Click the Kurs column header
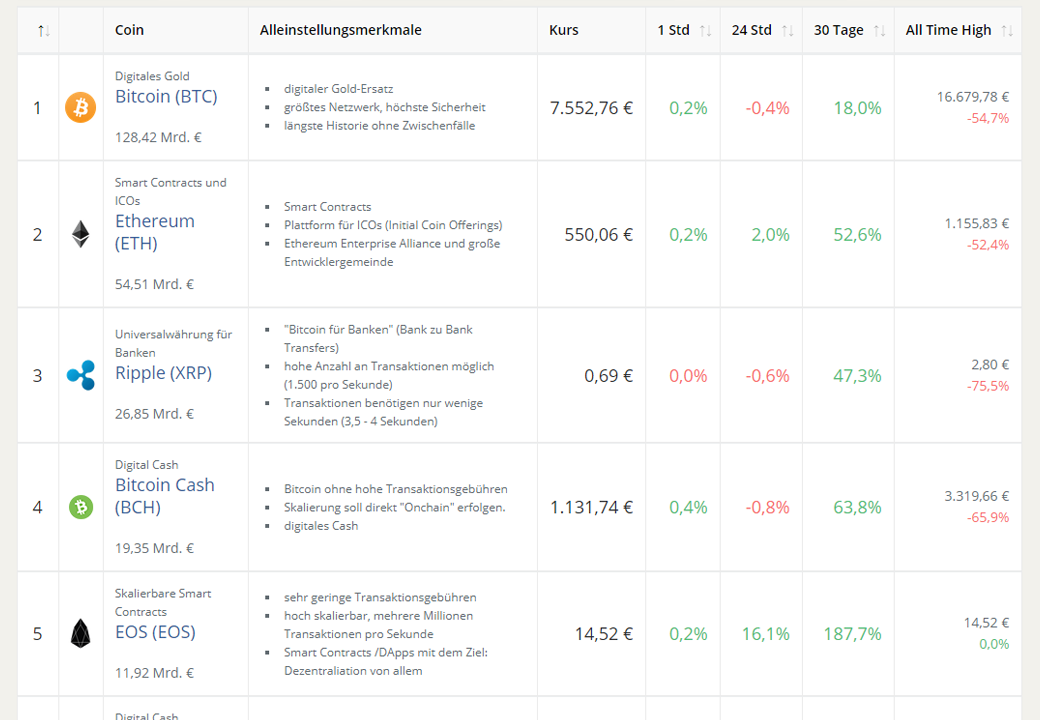The height and width of the screenshot is (720, 1040). point(564,30)
